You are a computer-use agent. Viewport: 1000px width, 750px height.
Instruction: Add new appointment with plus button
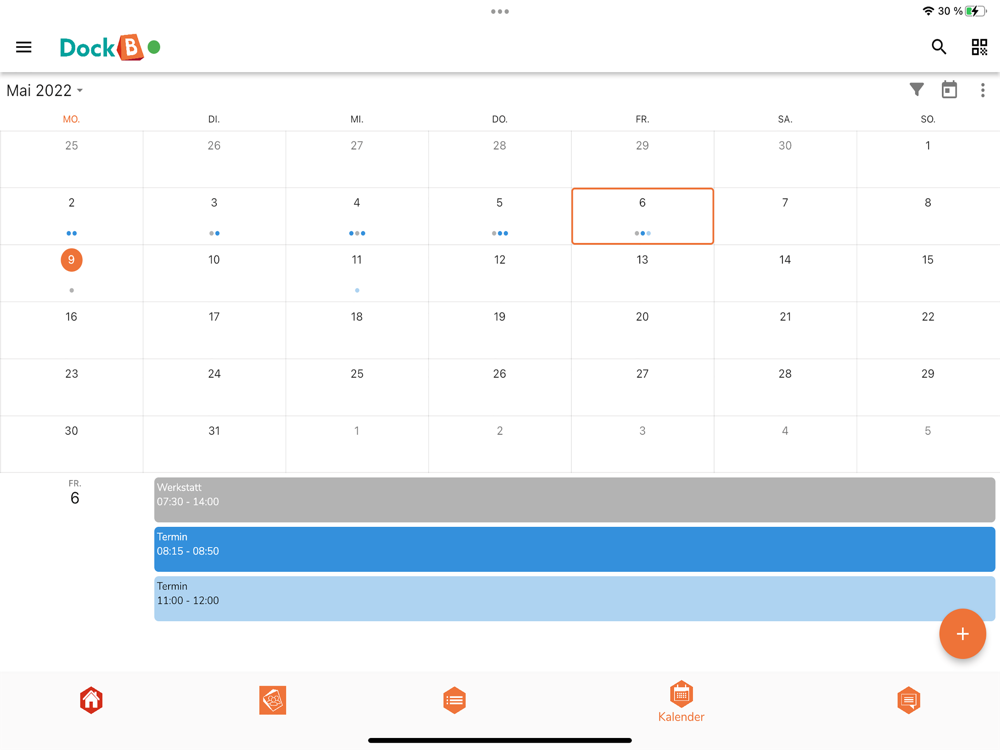point(962,633)
